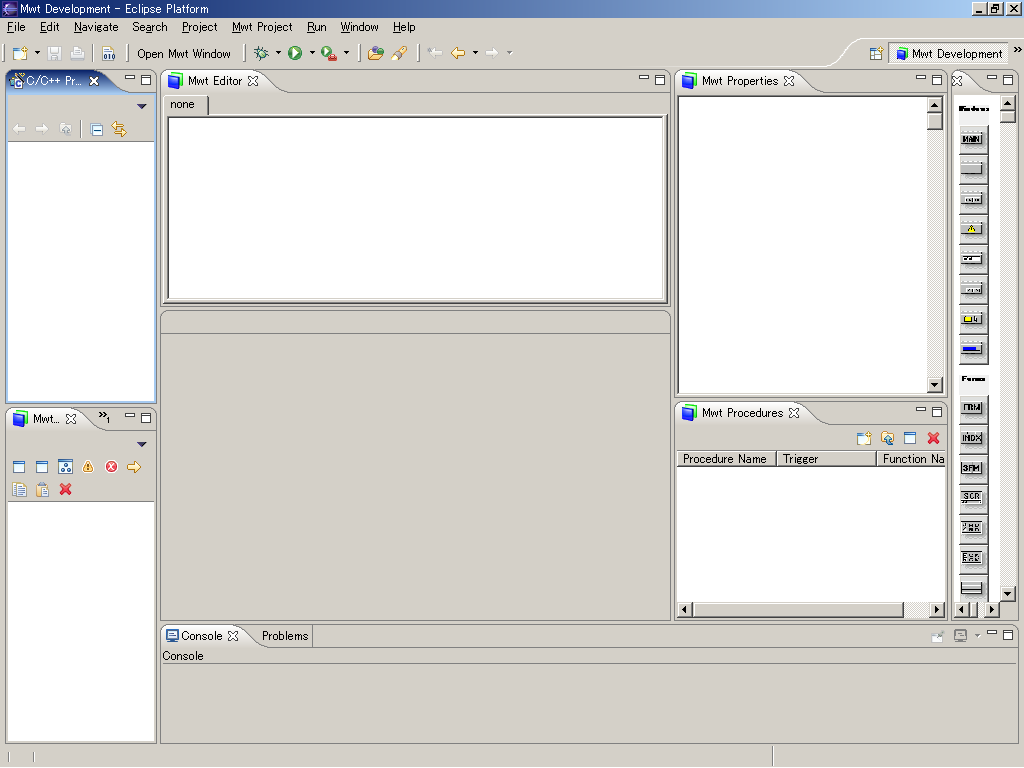The width and height of the screenshot is (1024, 768).
Task: Click the yellow Back arrow in main toolbar
Action: point(458,53)
